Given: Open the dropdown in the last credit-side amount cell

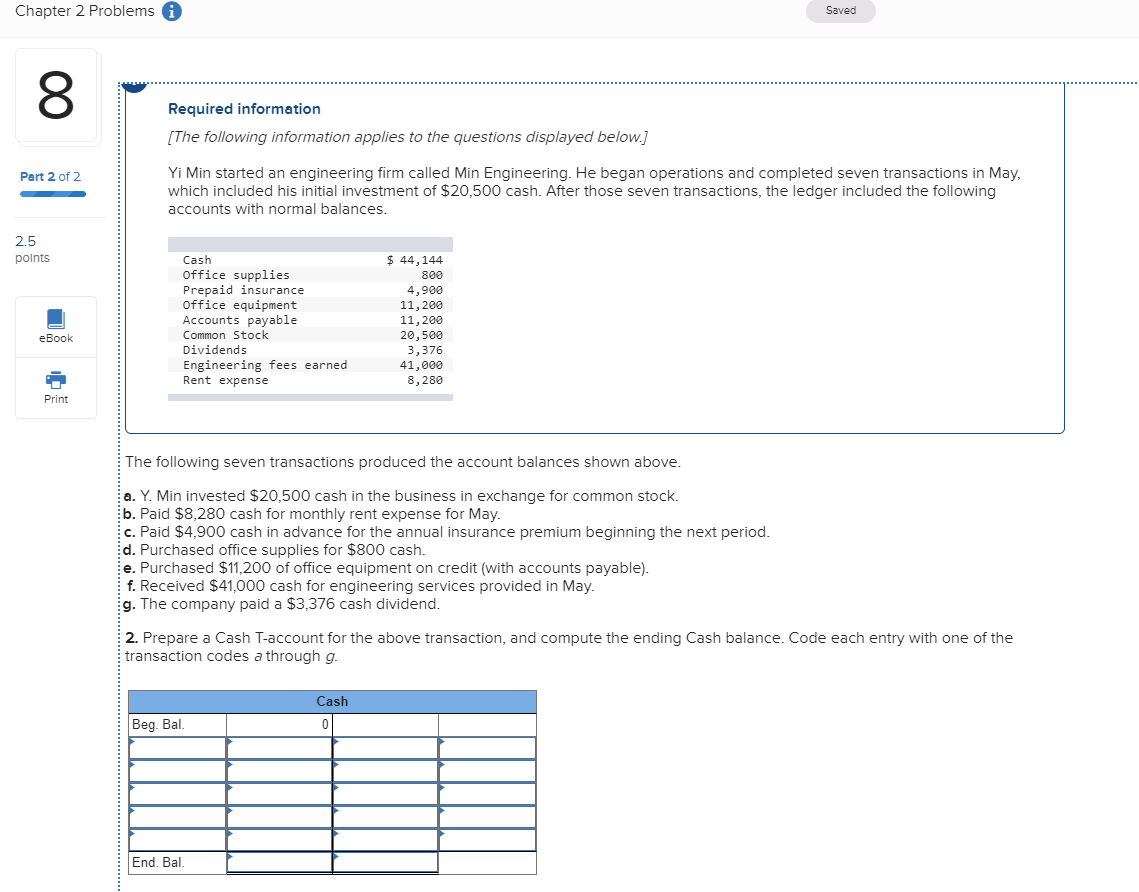Looking at the screenshot, I should [487, 839].
